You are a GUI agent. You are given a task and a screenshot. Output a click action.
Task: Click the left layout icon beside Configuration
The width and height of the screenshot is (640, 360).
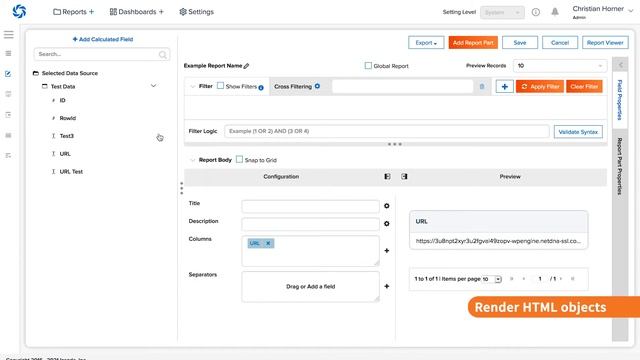click(387, 176)
